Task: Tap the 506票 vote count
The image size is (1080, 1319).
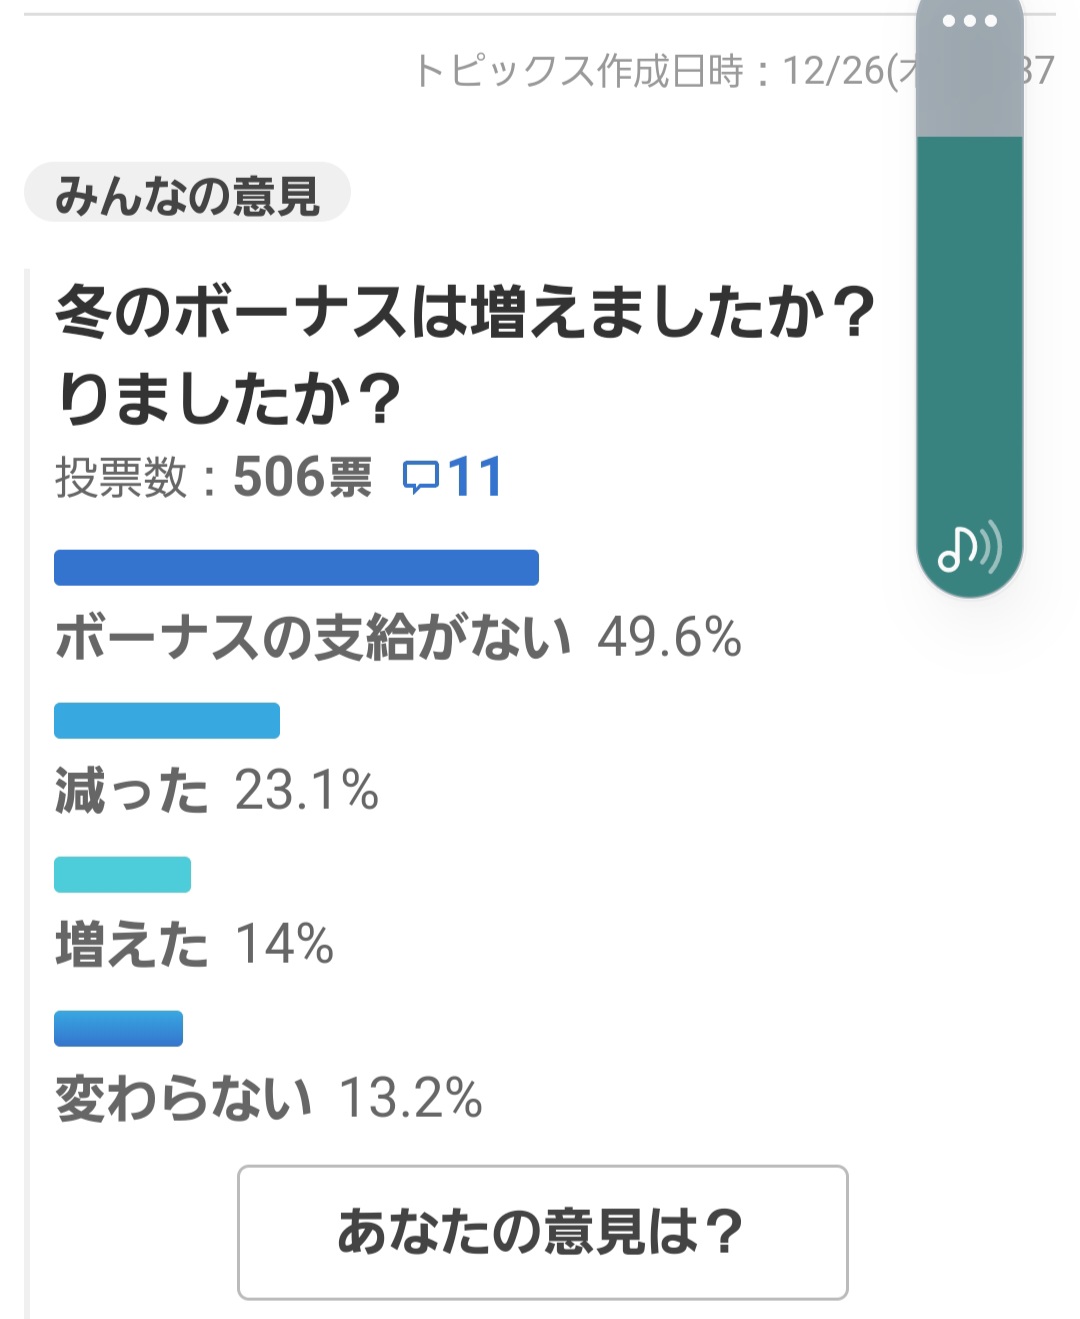Action: (x=302, y=477)
